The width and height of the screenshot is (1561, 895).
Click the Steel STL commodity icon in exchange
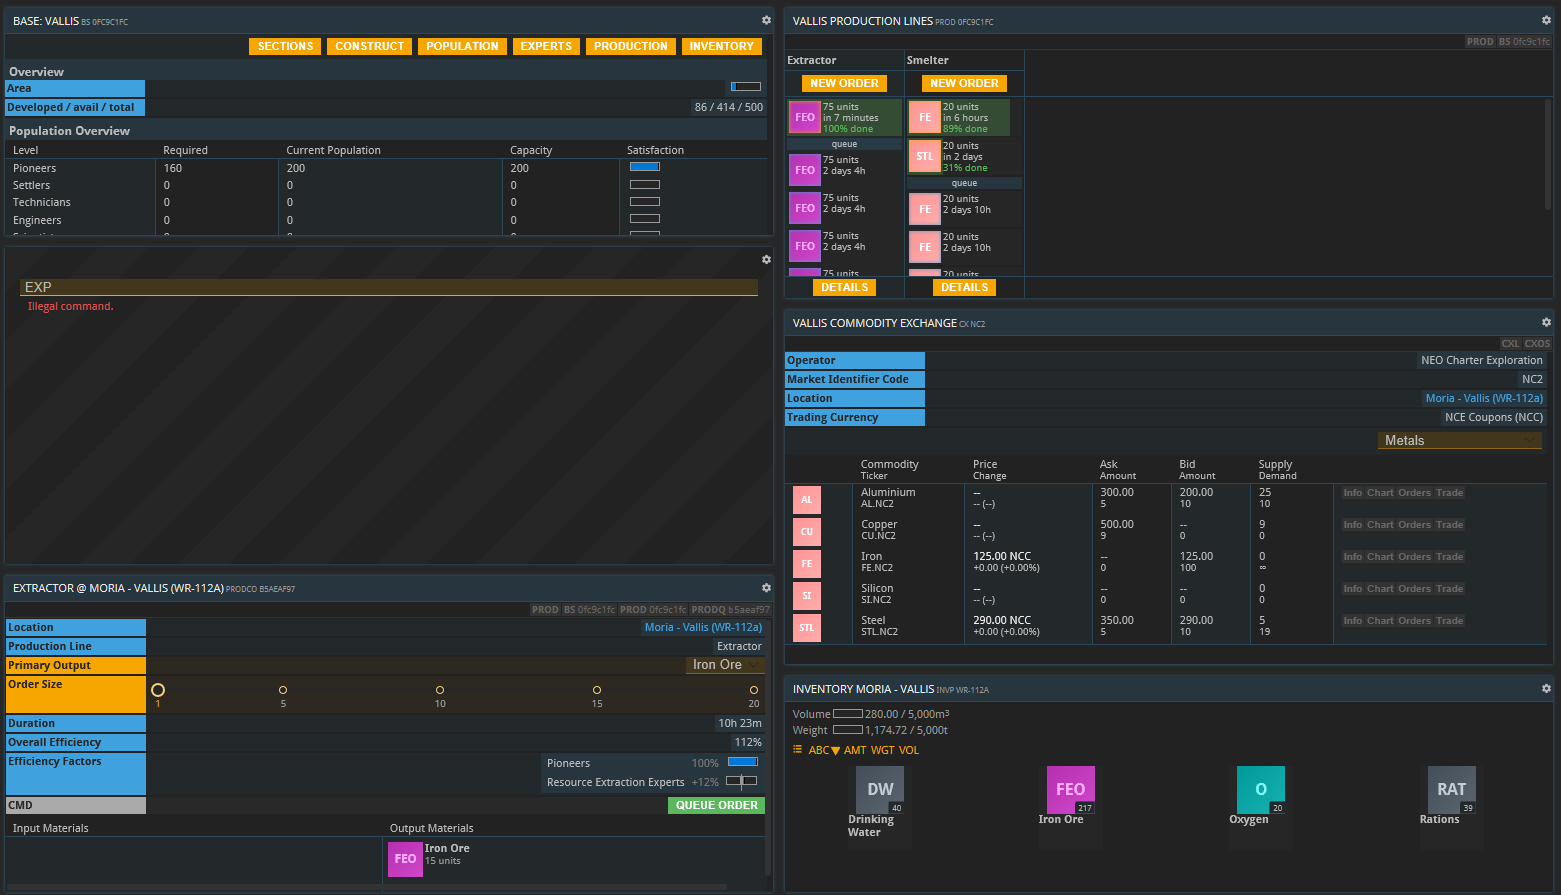(x=806, y=628)
